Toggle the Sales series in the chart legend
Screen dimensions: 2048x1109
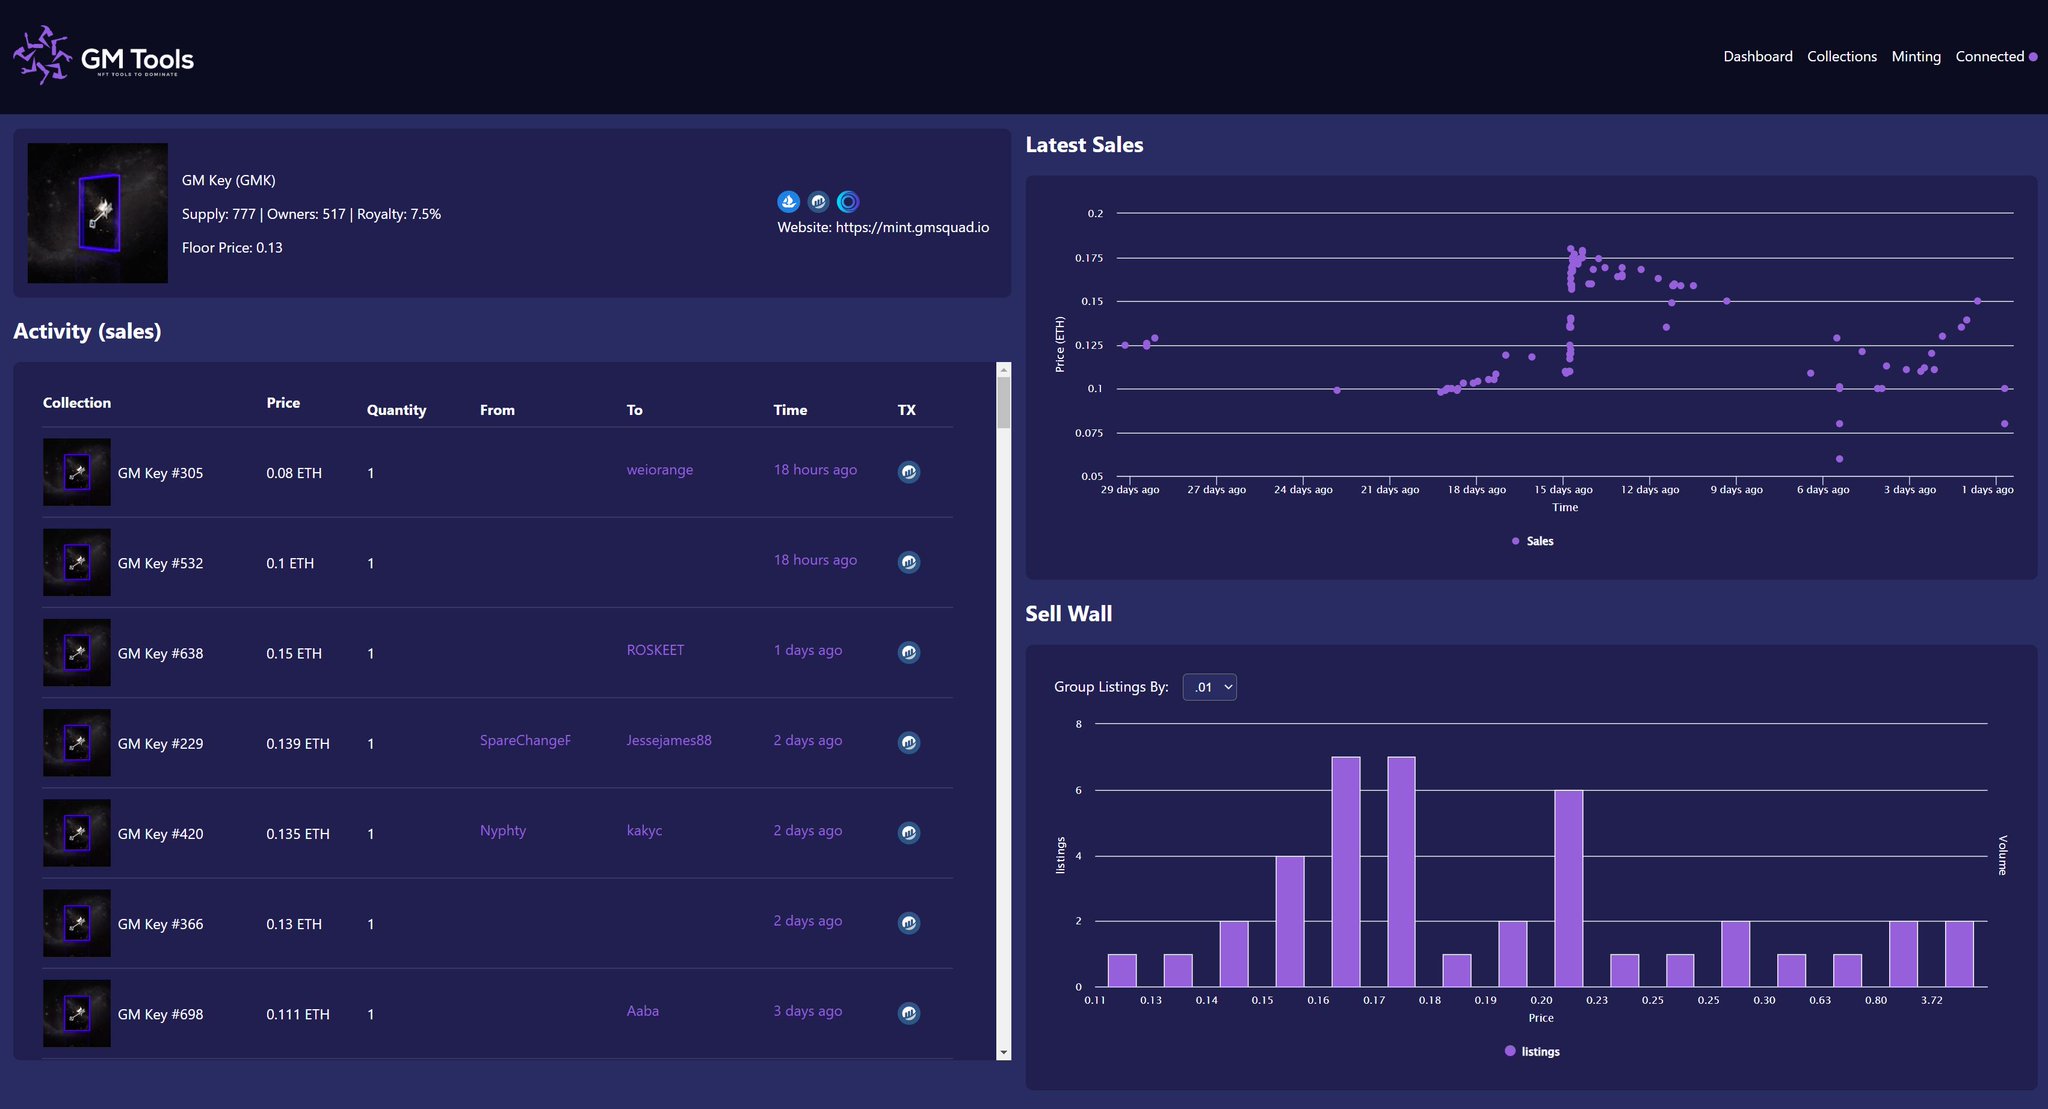[x=1533, y=541]
